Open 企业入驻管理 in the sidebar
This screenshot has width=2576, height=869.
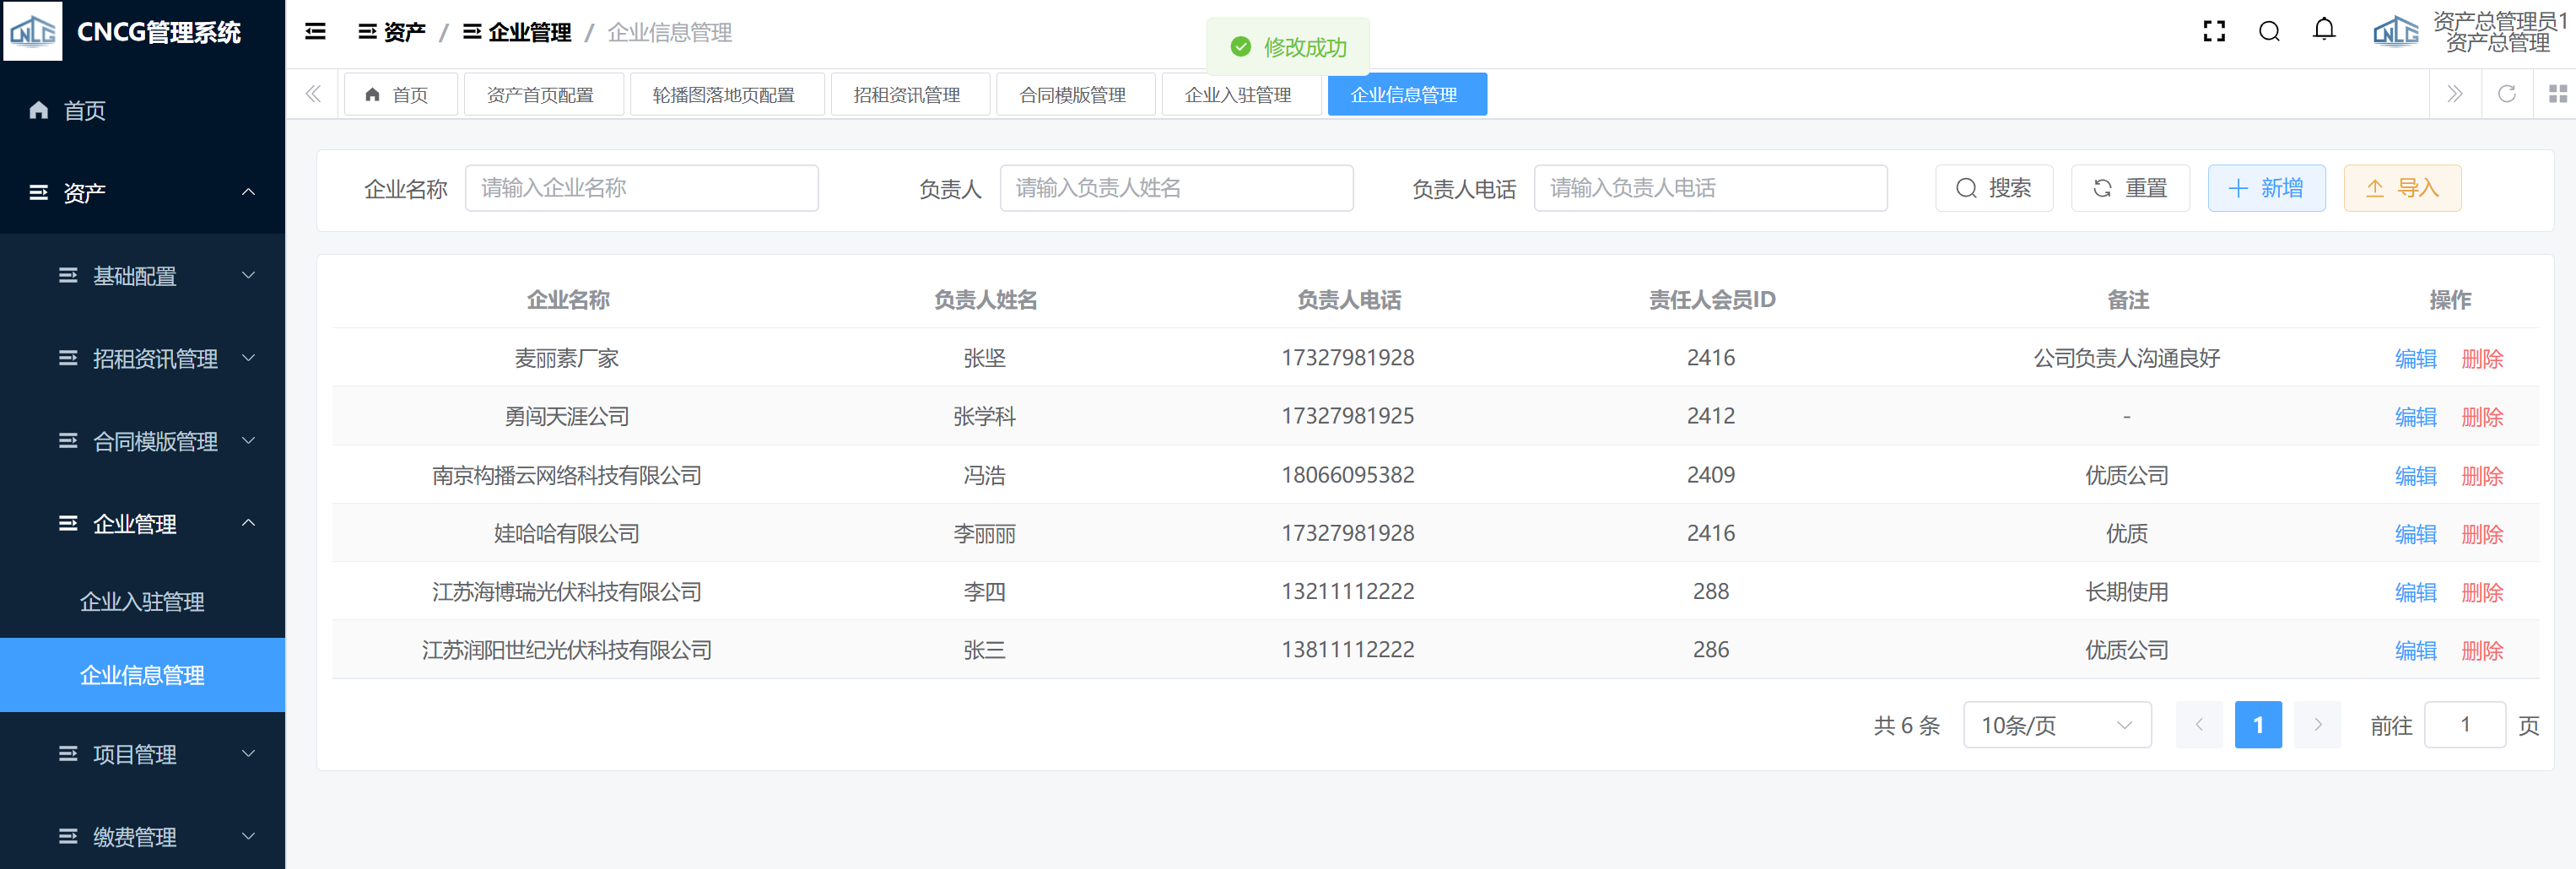[142, 602]
